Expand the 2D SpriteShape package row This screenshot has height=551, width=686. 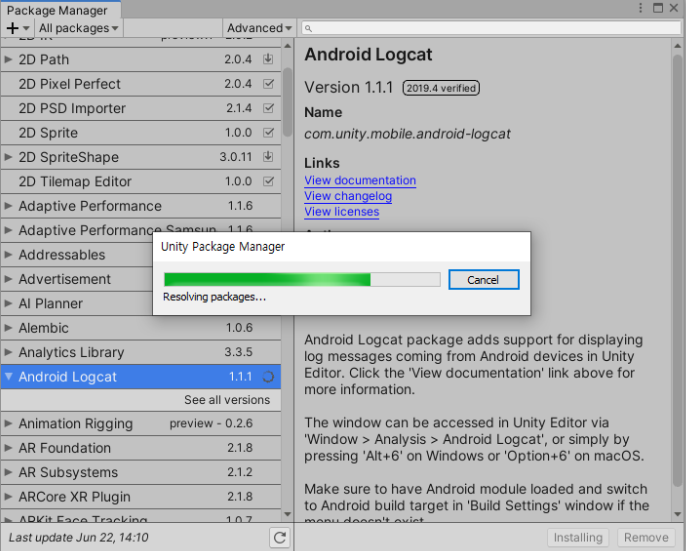point(8,157)
